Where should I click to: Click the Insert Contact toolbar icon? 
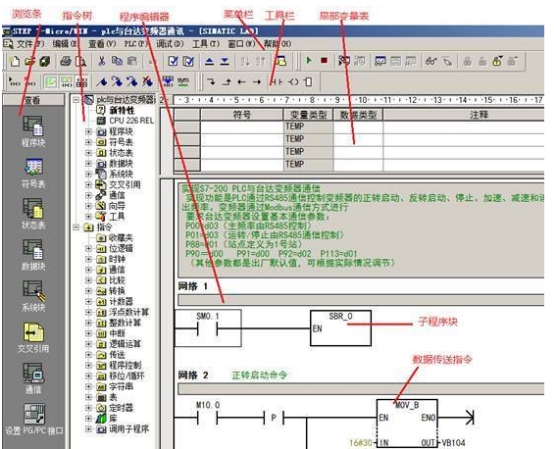point(276,82)
